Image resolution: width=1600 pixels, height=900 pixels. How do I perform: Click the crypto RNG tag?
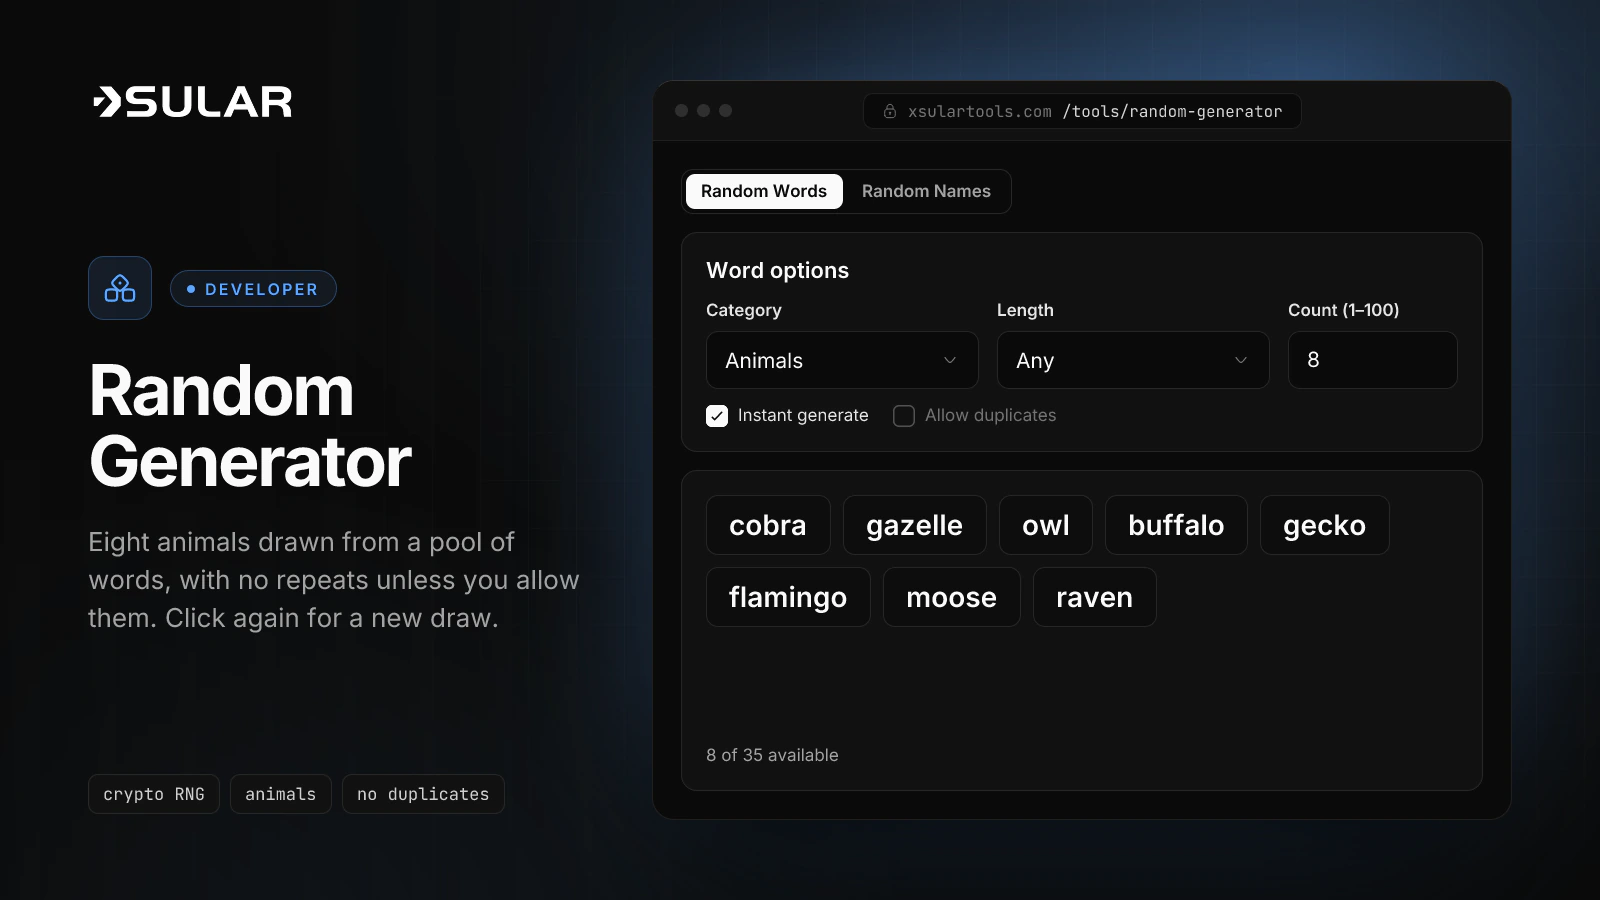point(154,794)
